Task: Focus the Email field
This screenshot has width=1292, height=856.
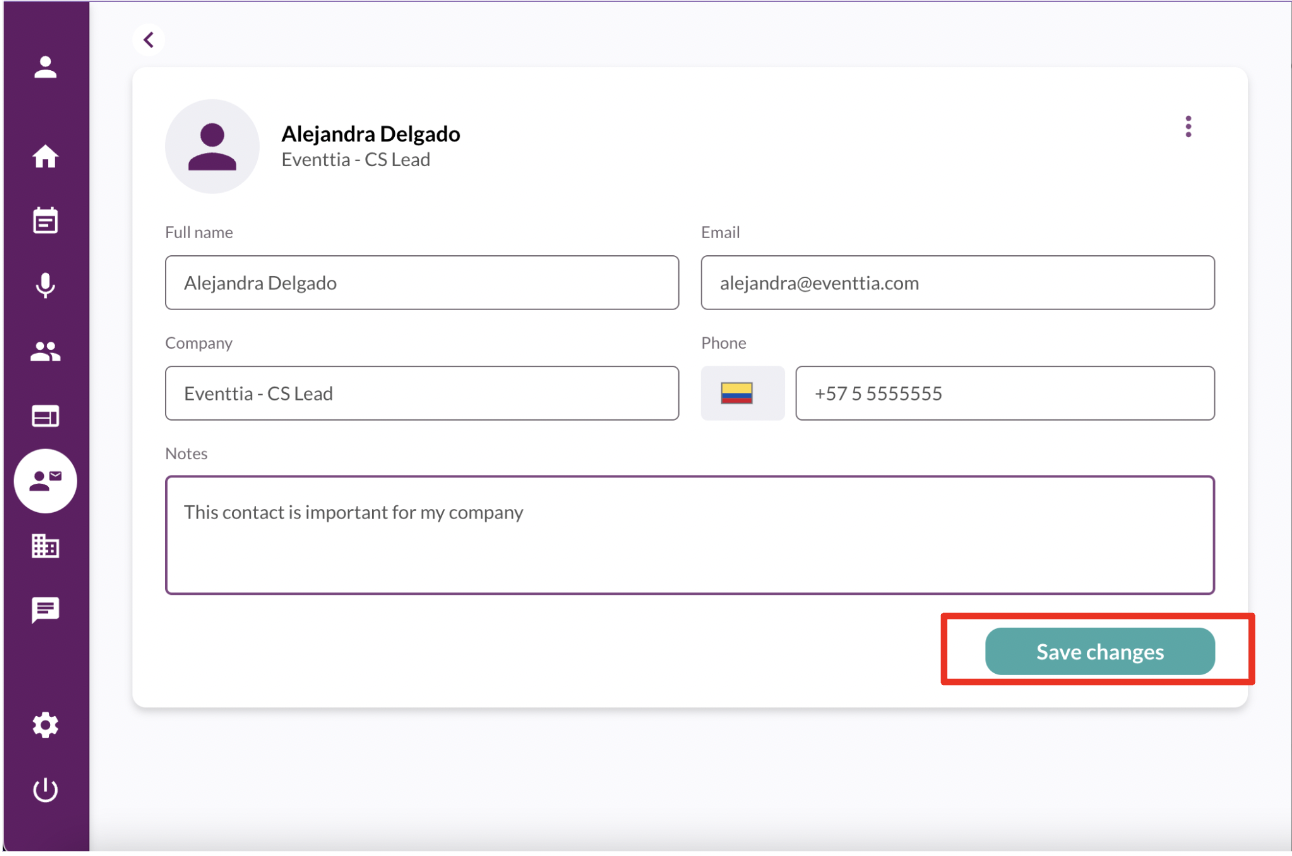Action: (x=957, y=283)
